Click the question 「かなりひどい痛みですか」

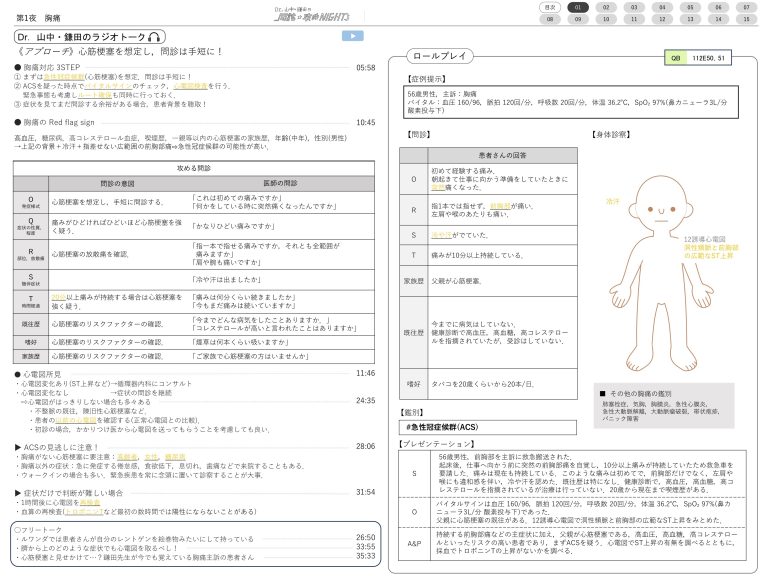(233, 226)
